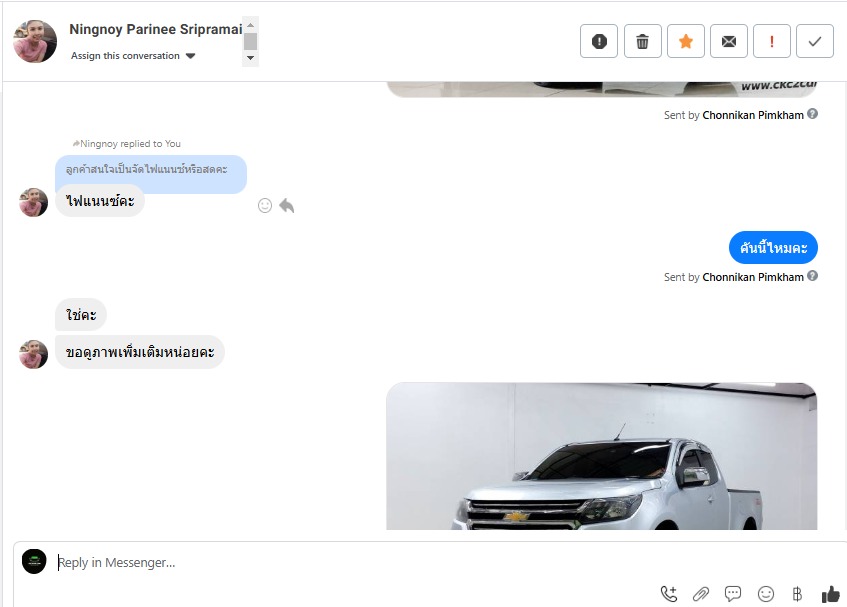Screen dimensions: 847x607
Task: Click Chonnikan Pimkham name under คันนี้ไหมคะ
Action: [x=753, y=277]
